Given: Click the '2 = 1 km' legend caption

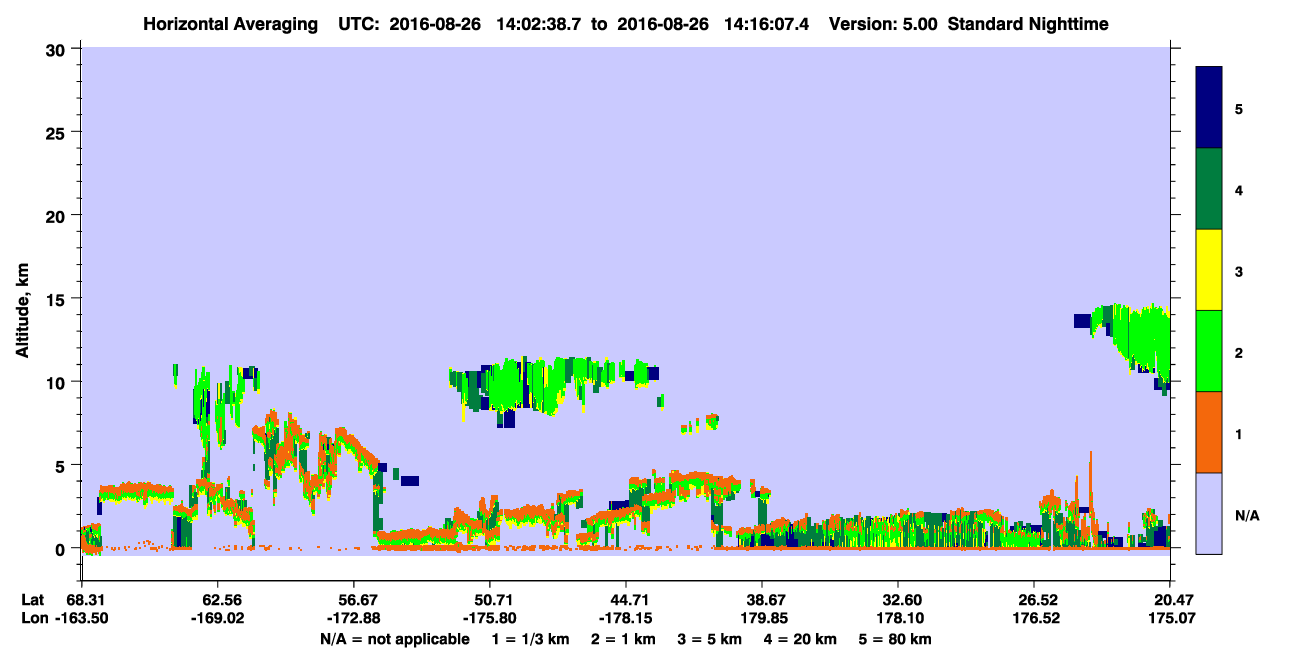Looking at the screenshot, I should (x=624, y=639).
